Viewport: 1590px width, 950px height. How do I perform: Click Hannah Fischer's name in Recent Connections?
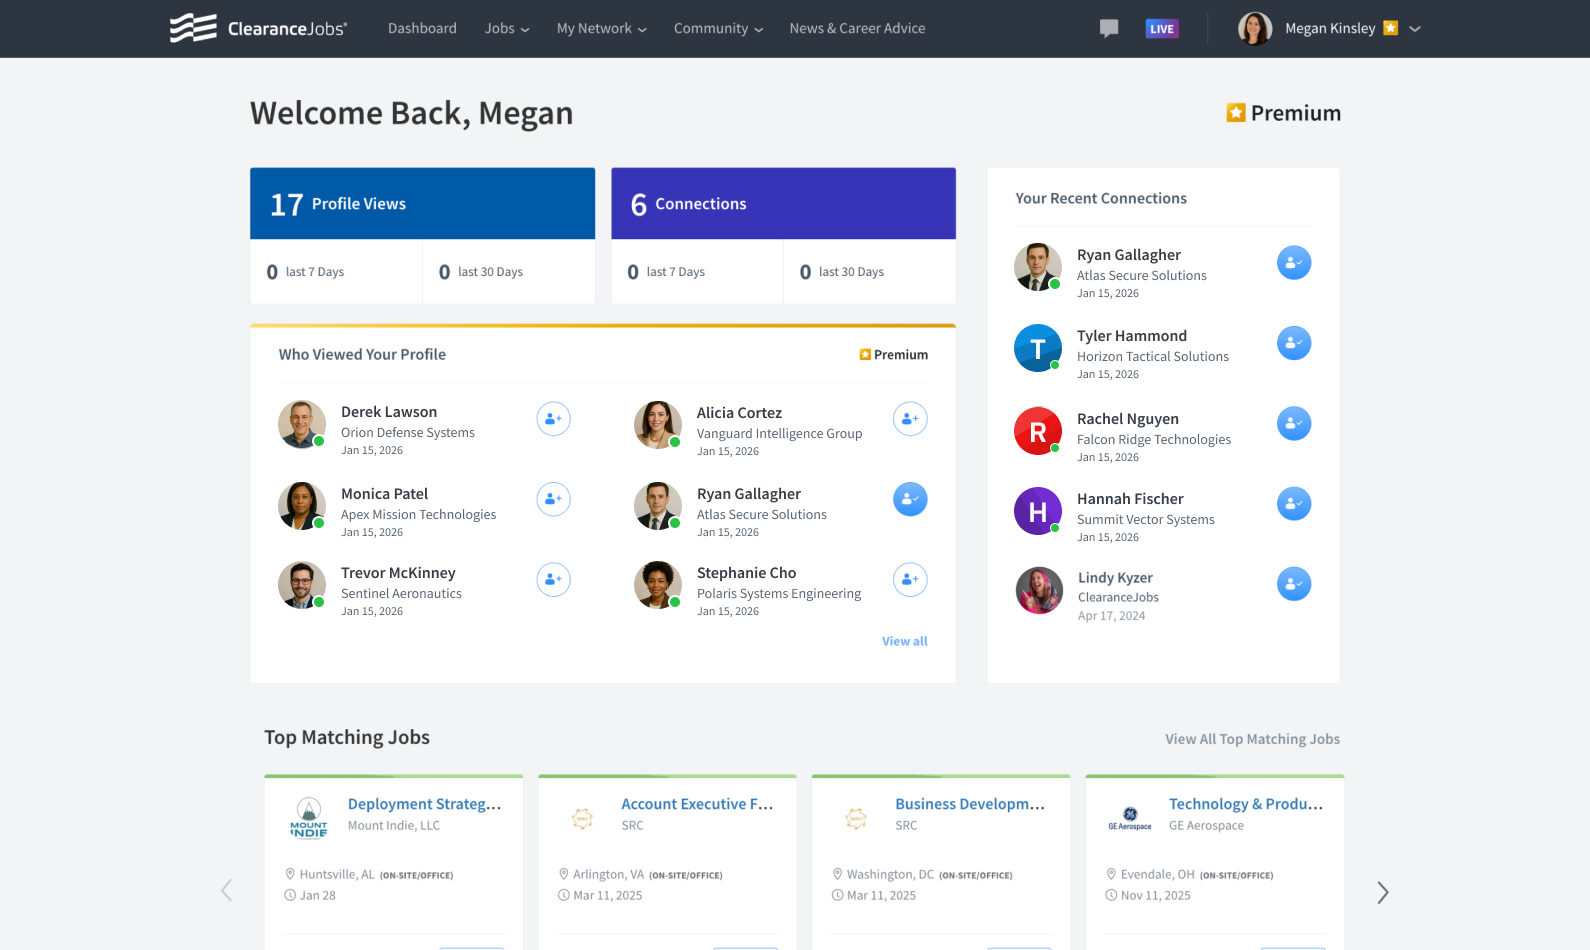[1130, 499]
